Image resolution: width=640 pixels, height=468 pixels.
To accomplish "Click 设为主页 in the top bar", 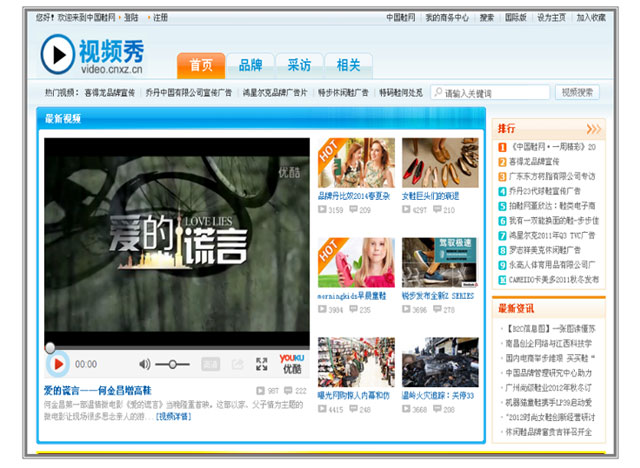I will tap(551, 18).
